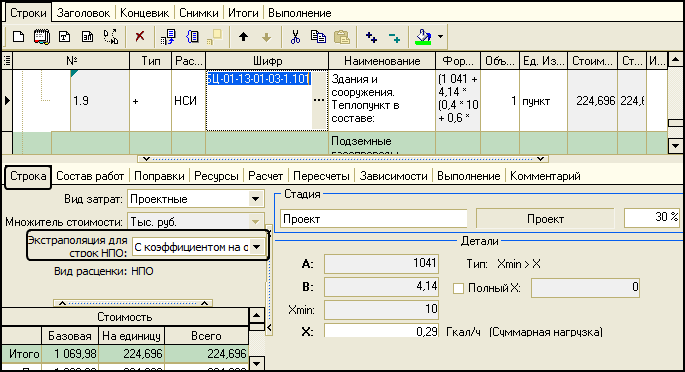This screenshot has width=685, height=372.
Task: Click the blue document-with-arrow toolbar icon
Action: click(168, 37)
